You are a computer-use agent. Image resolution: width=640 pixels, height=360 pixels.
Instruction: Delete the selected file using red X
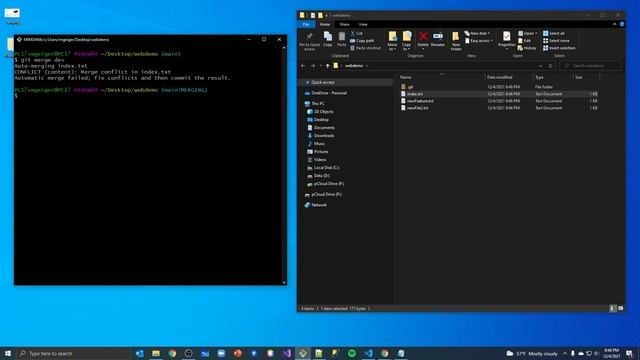423,39
